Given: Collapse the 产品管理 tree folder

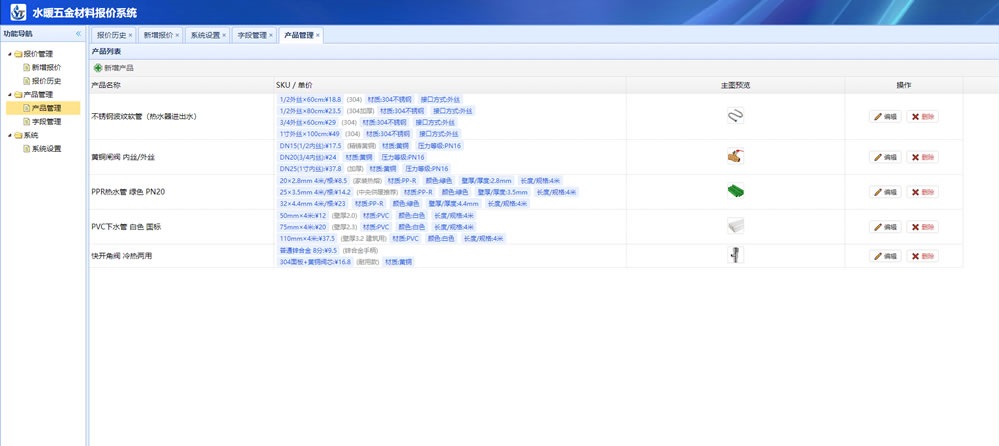Looking at the screenshot, I should point(10,95).
